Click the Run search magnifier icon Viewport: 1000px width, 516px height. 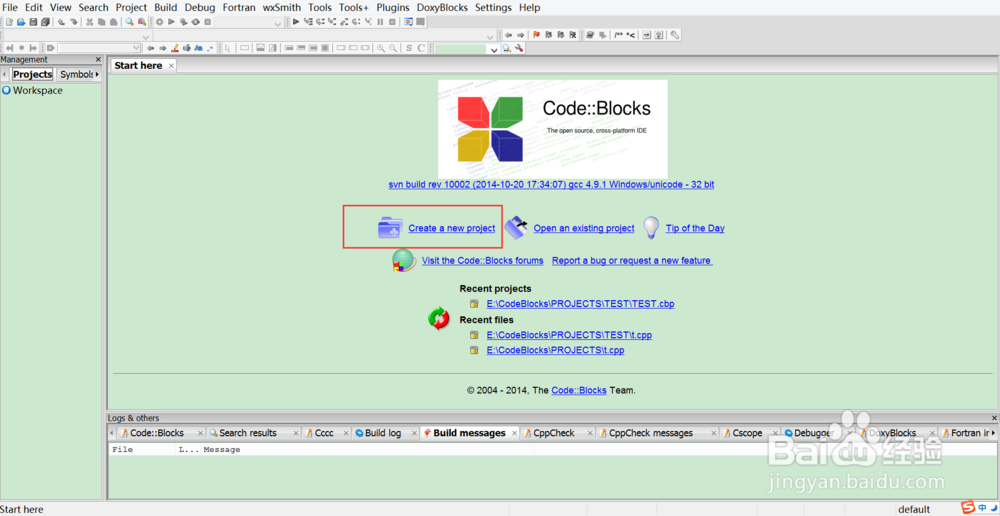pyautogui.click(x=507, y=48)
